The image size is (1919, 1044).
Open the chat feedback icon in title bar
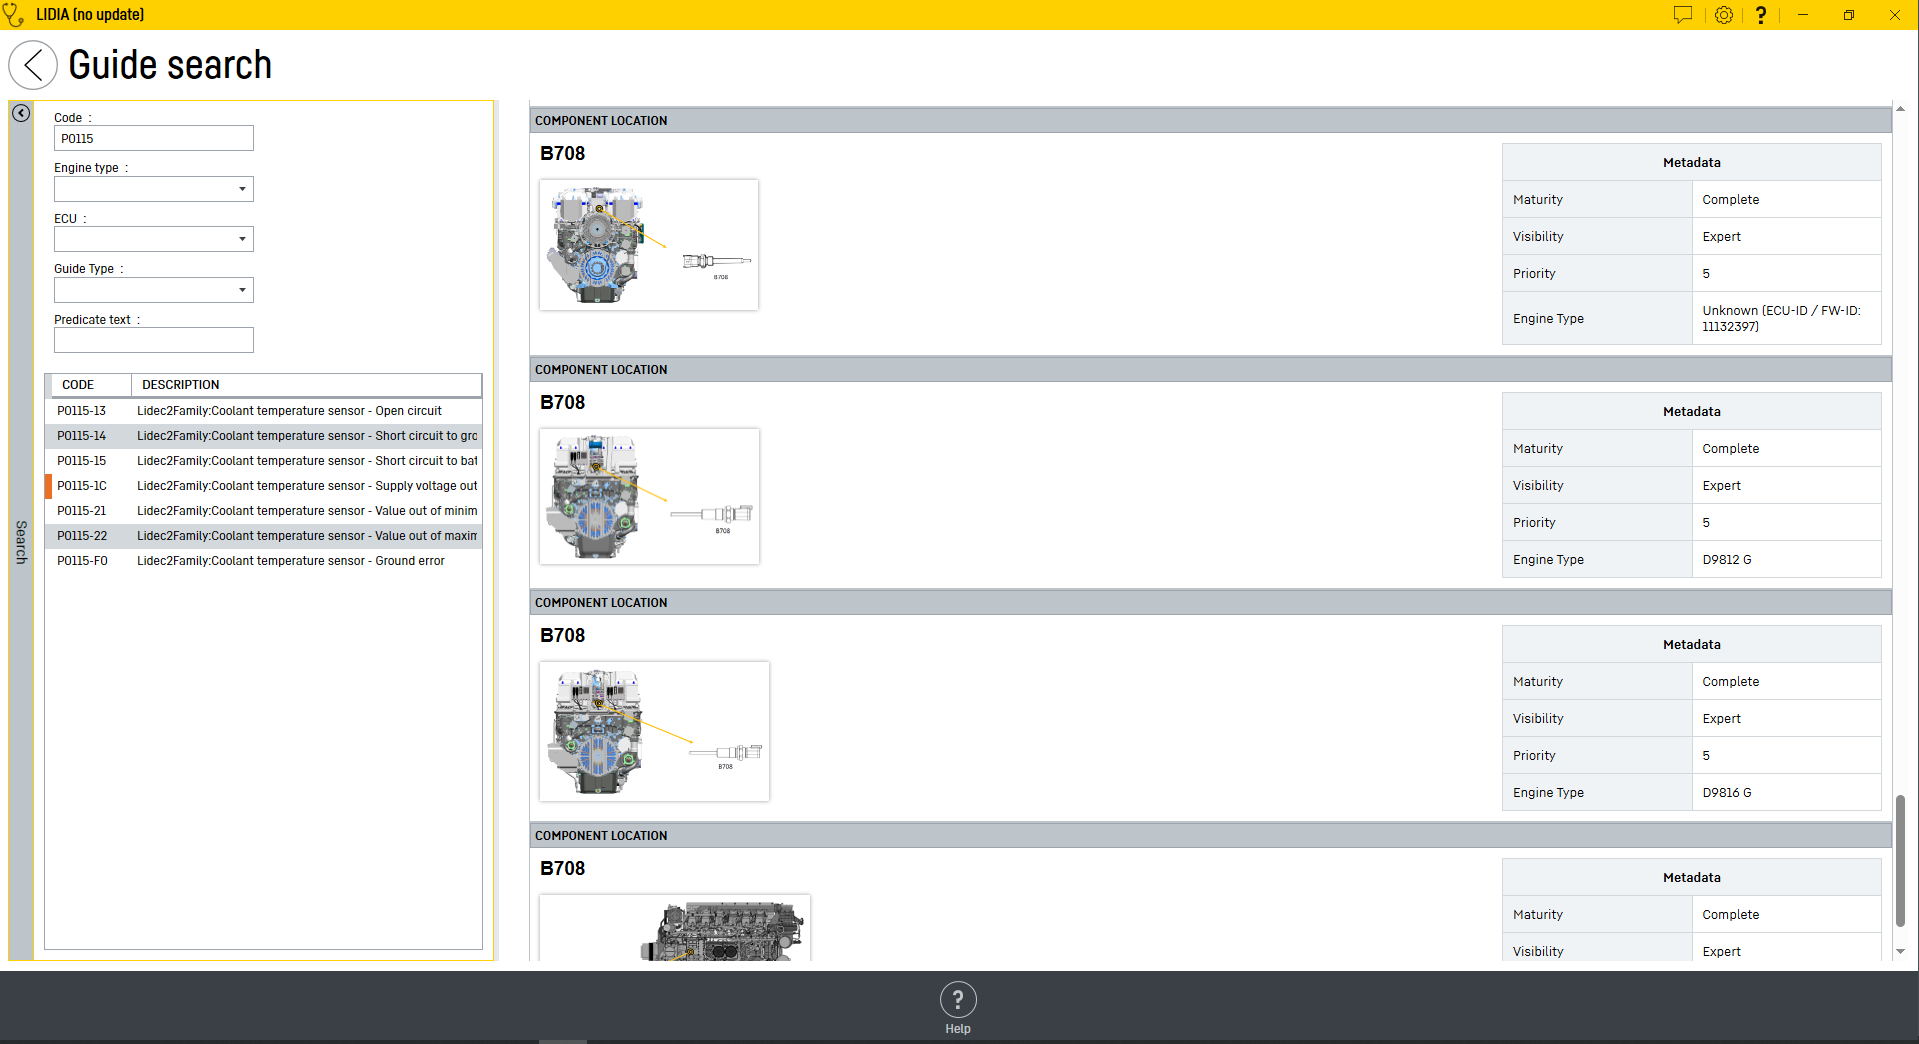point(1683,15)
